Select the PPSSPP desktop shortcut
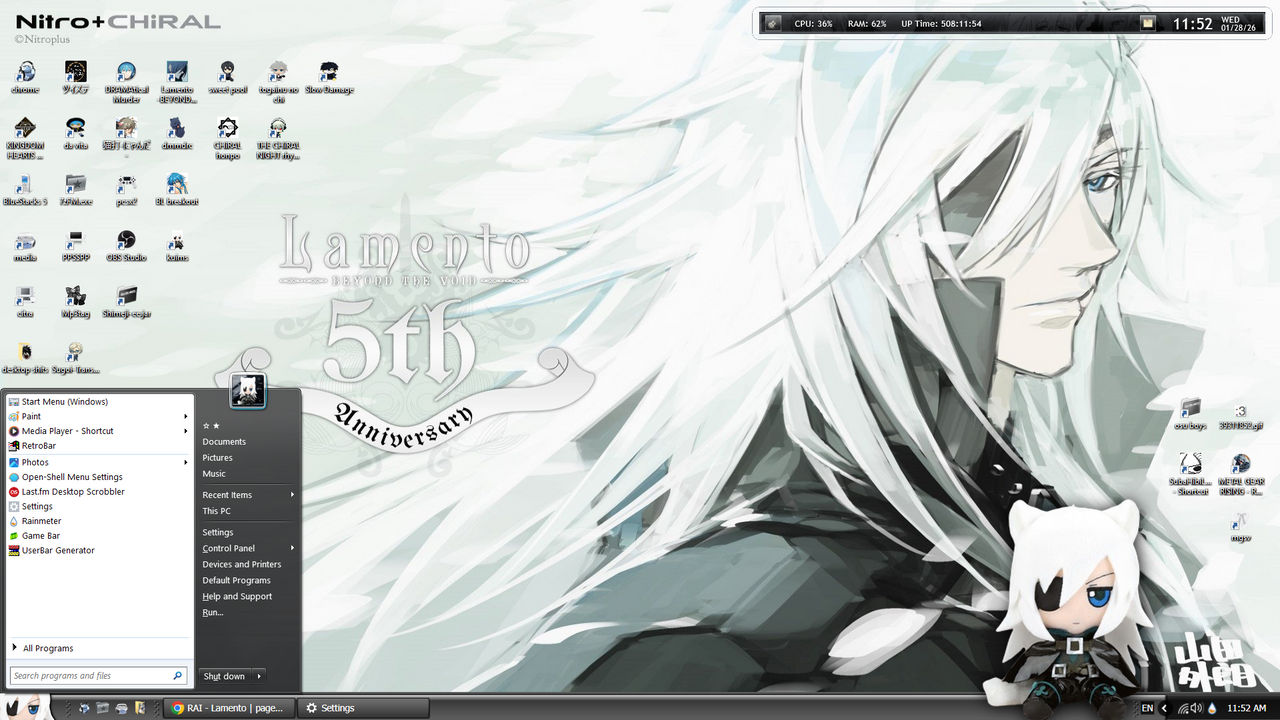 click(76, 245)
